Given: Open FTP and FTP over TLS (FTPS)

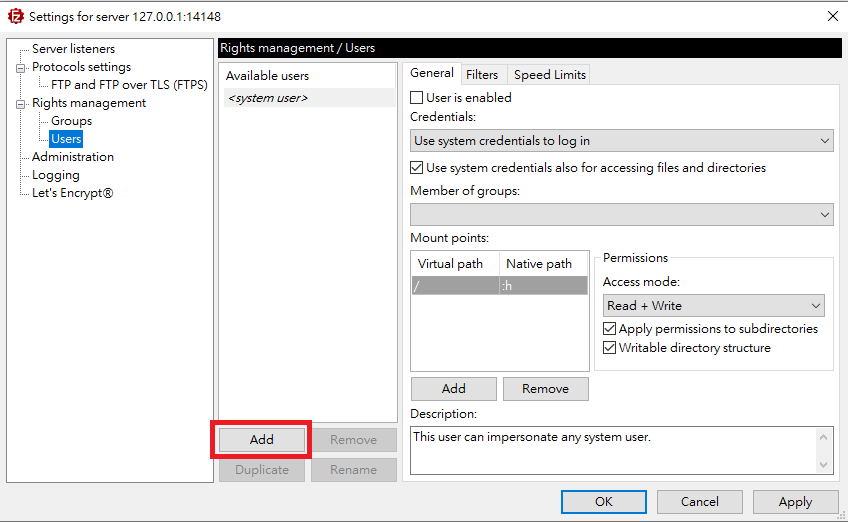Looking at the screenshot, I should [x=129, y=84].
